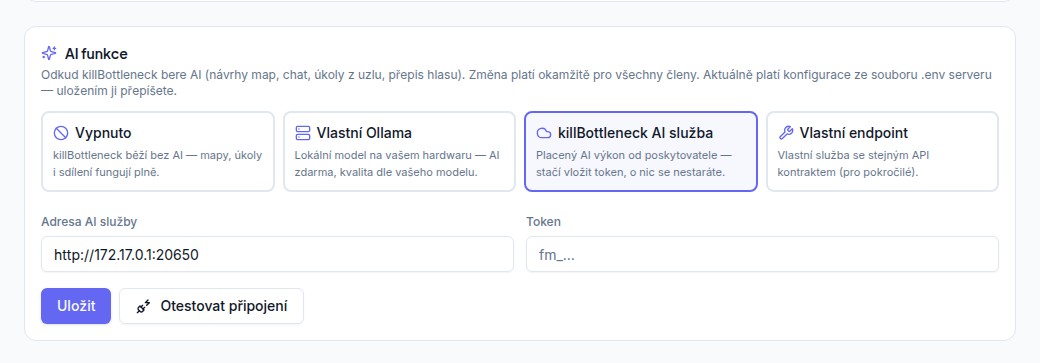Save settings with the Uložit button
The width and height of the screenshot is (1040, 363).
76,306
